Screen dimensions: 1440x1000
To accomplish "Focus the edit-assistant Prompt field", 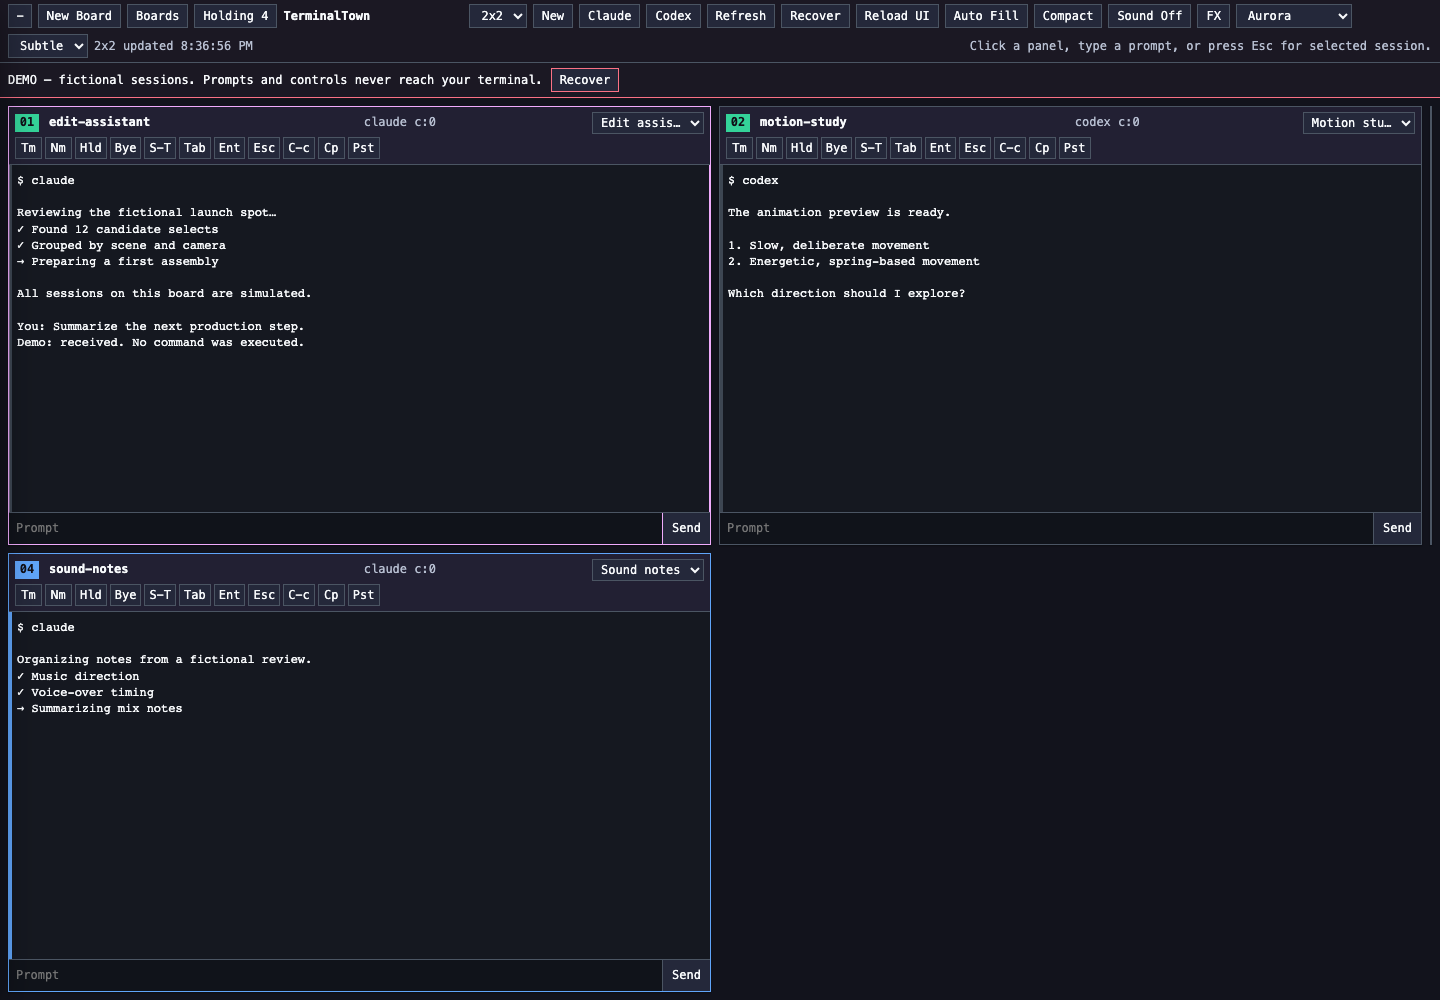I will click(336, 528).
